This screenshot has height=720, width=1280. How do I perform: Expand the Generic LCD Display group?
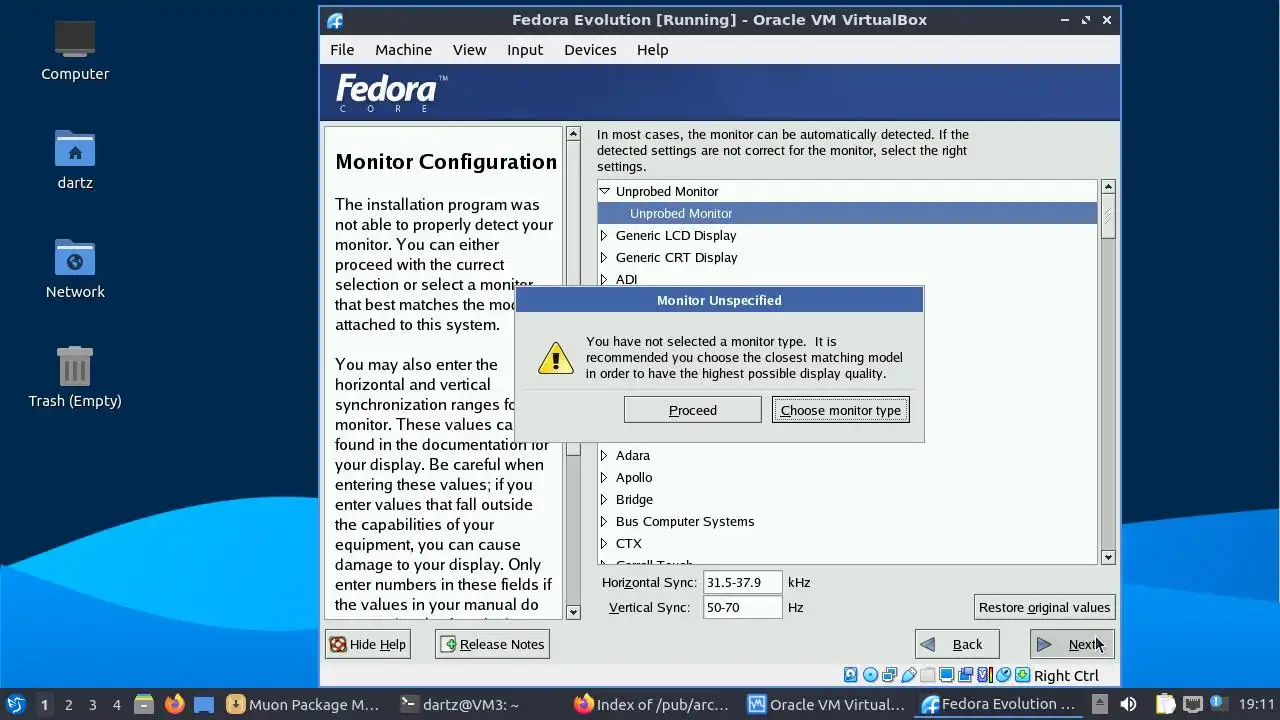[x=604, y=235]
